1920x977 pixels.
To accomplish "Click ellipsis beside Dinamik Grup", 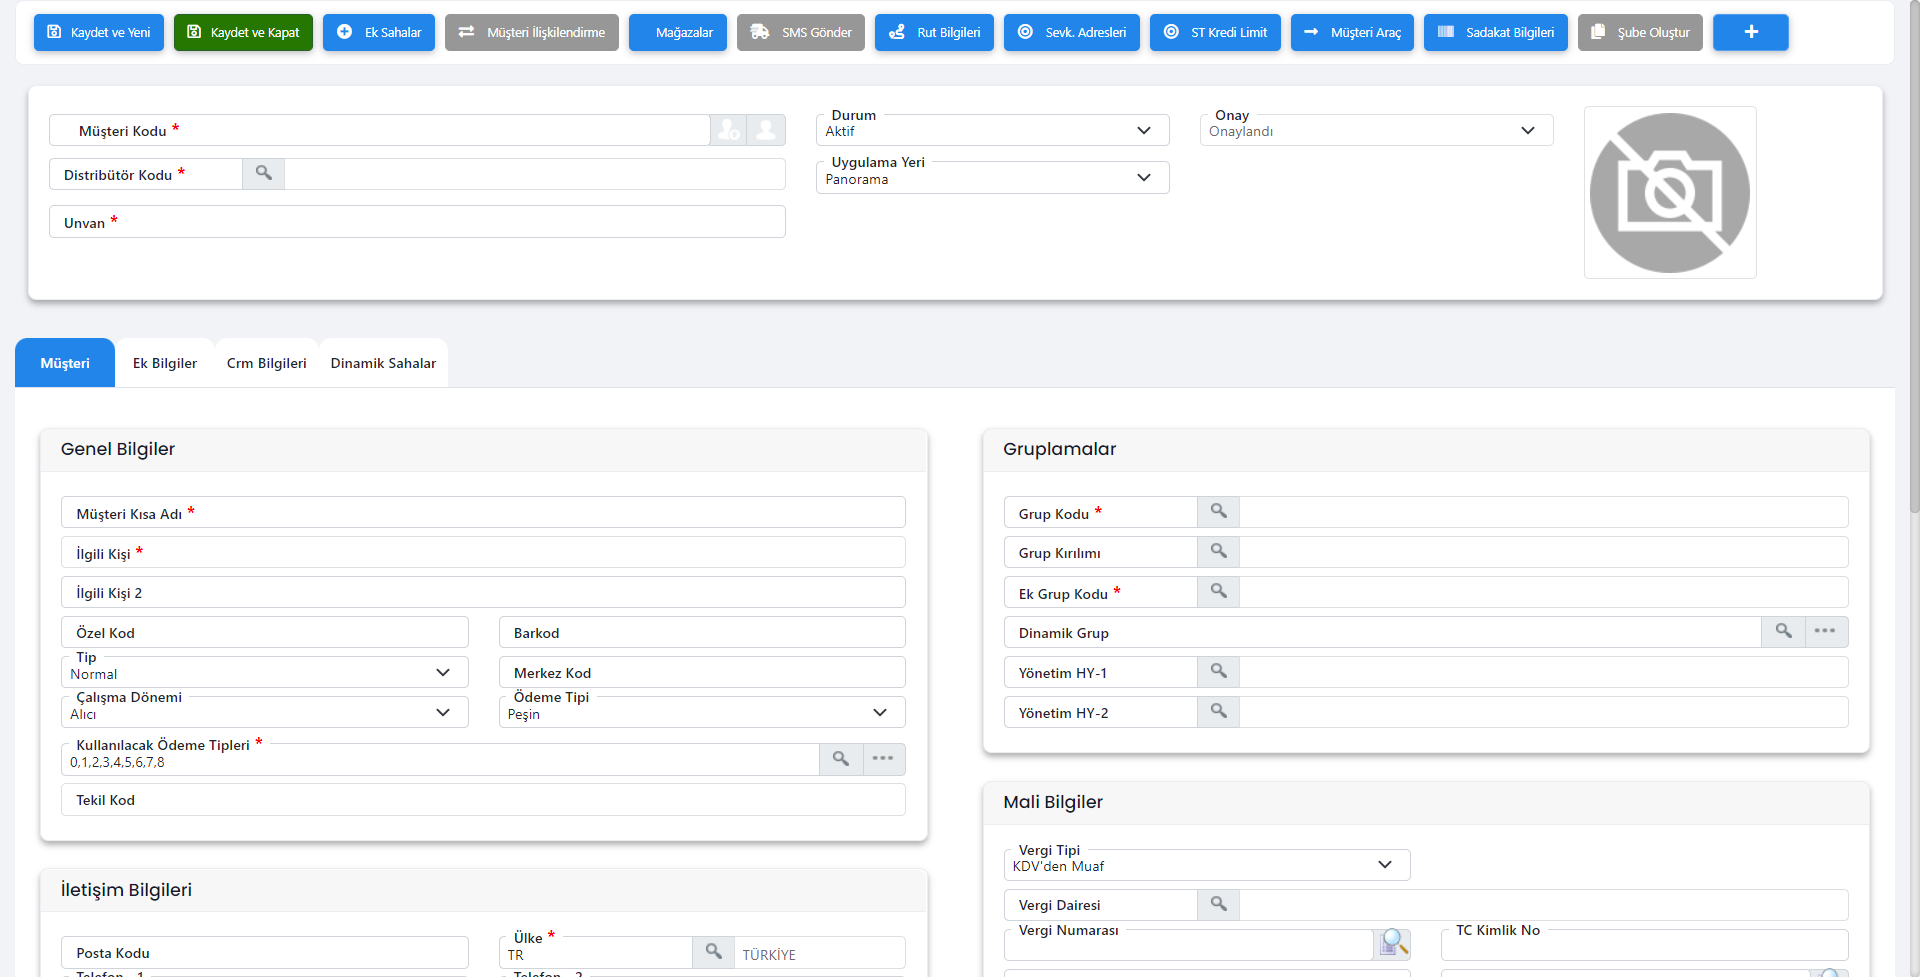I will coord(1826,631).
